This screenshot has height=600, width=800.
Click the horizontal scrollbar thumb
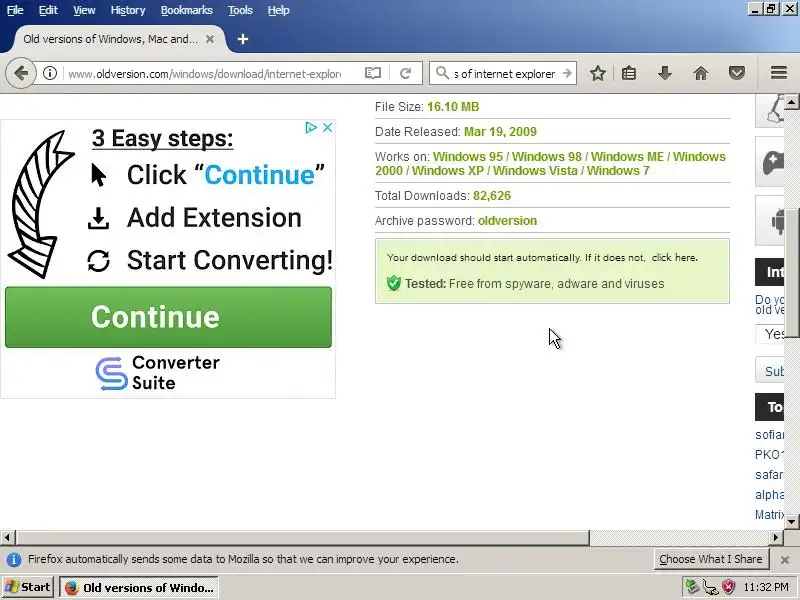coord(302,537)
